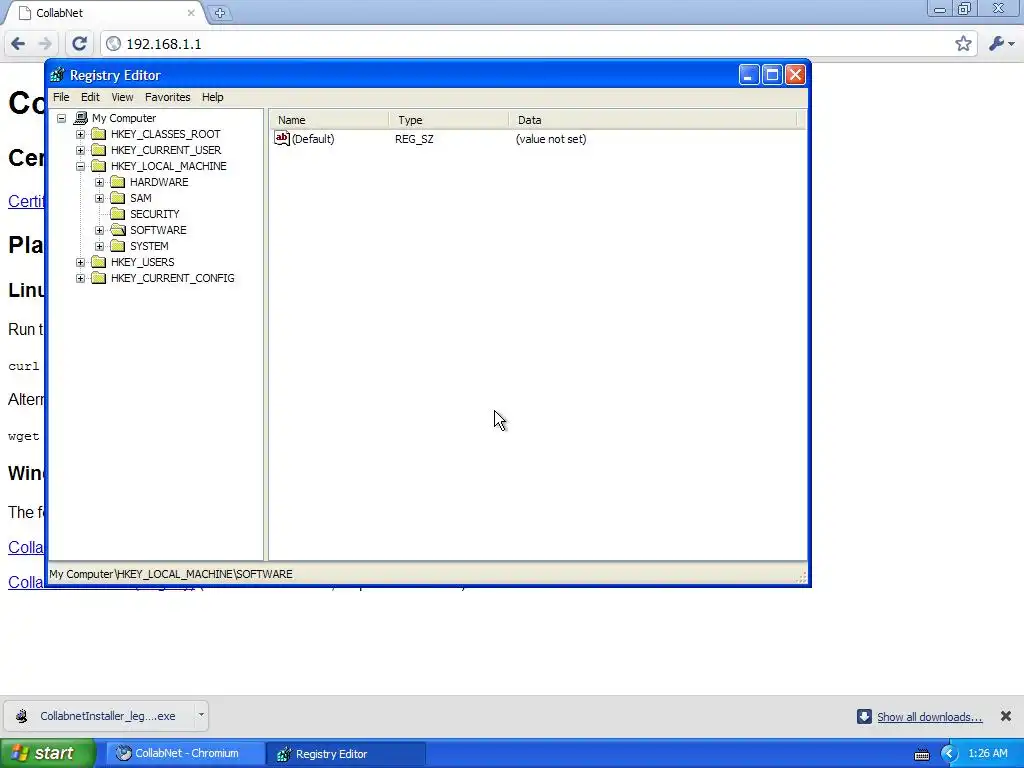Click the My Computer icon in tree
1024x768 pixels.
(x=80, y=118)
